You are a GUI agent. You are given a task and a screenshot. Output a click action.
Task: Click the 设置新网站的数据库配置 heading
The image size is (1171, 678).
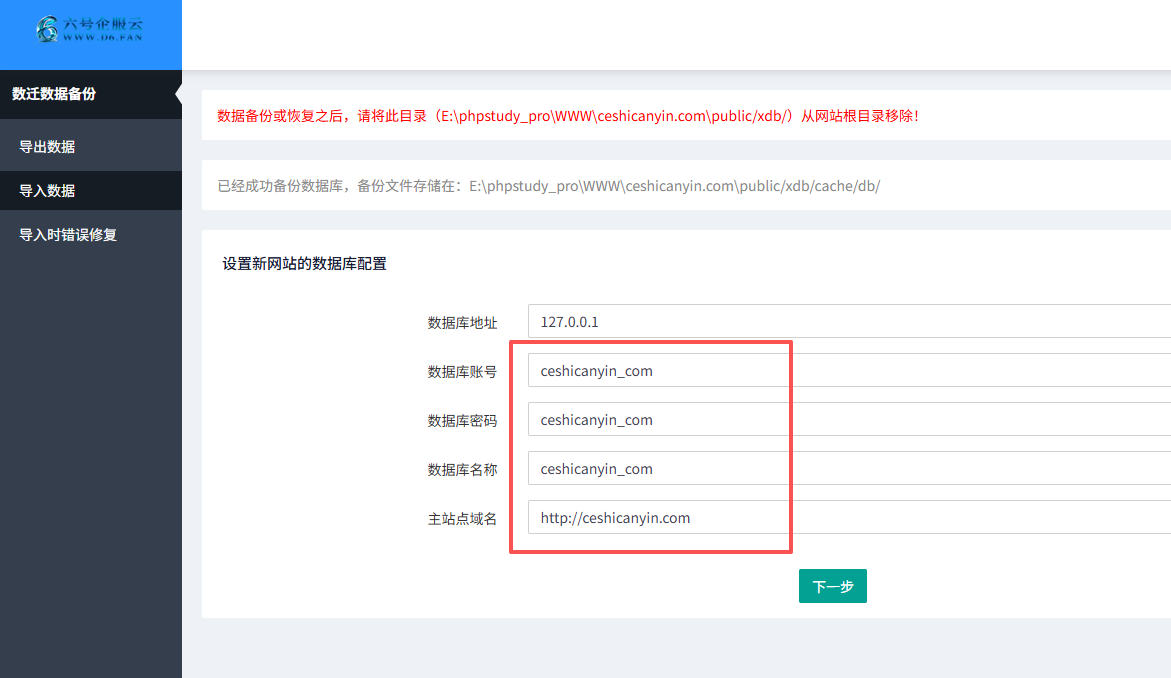[304, 264]
